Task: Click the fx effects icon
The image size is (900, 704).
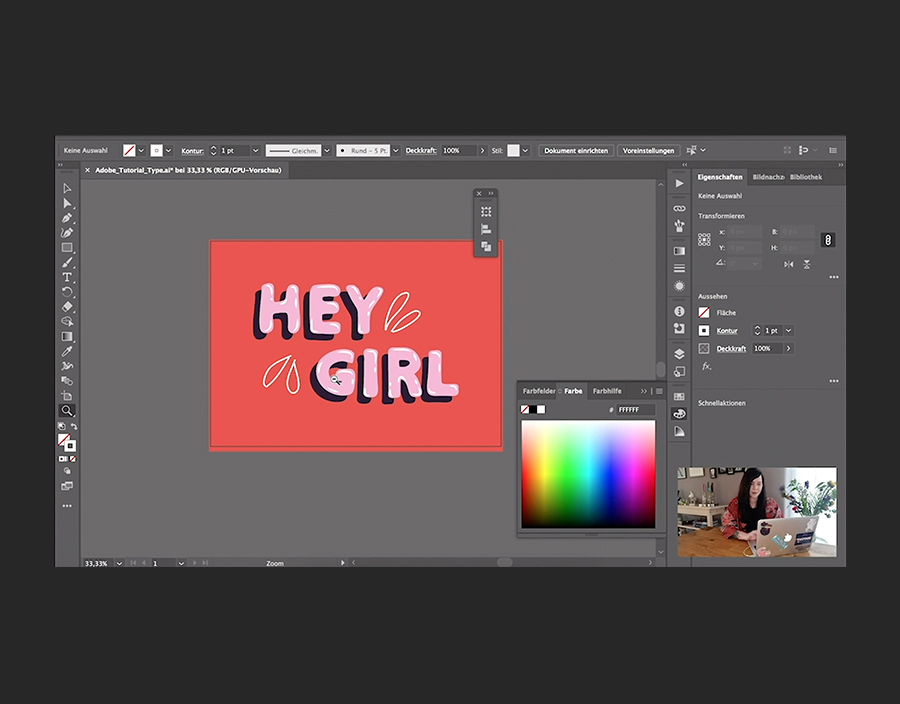Action: (x=707, y=366)
